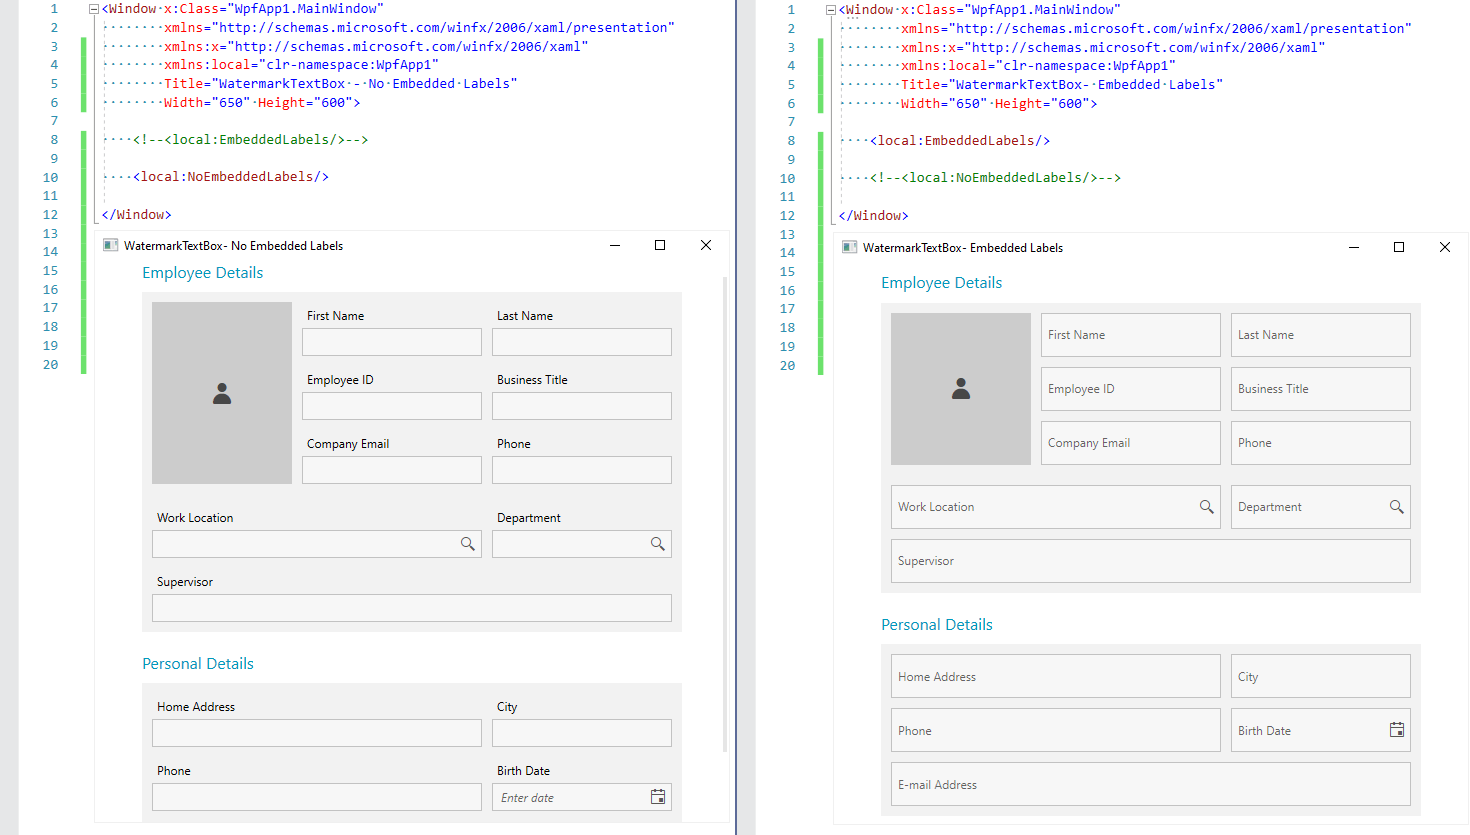Click person photo placeholder in No Embedded Labels window
1470x835 pixels.
(x=222, y=393)
